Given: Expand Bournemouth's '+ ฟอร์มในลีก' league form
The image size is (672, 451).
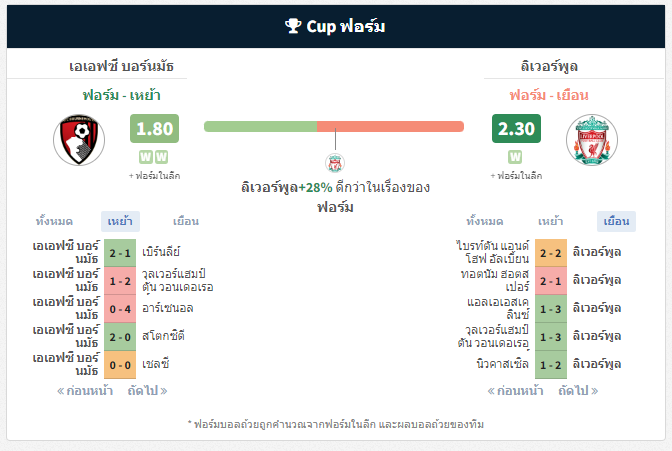Looking at the screenshot, I should (x=154, y=176).
